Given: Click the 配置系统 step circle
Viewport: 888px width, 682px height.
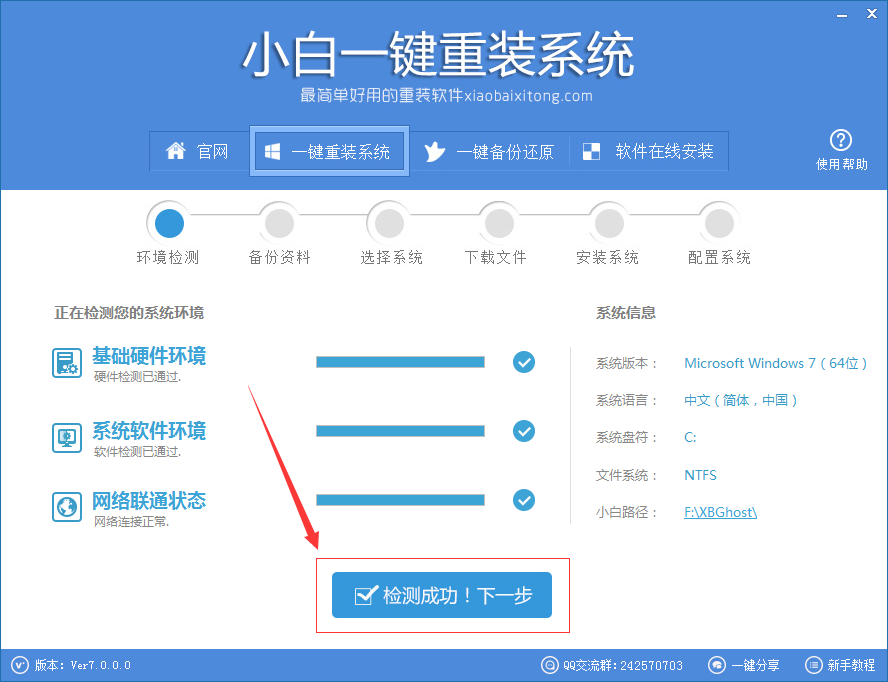Looking at the screenshot, I should [x=718, y=222].
